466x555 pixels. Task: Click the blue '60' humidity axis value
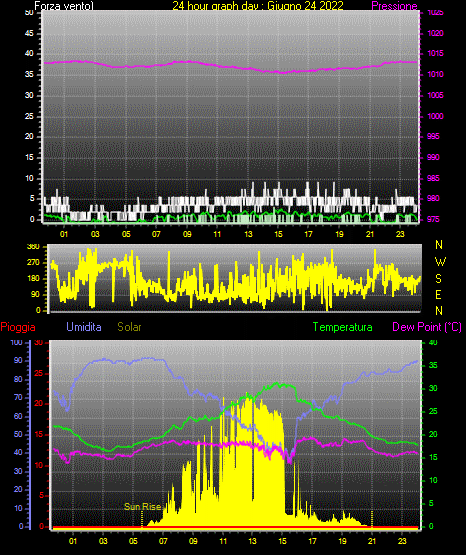tap(18, 416)
